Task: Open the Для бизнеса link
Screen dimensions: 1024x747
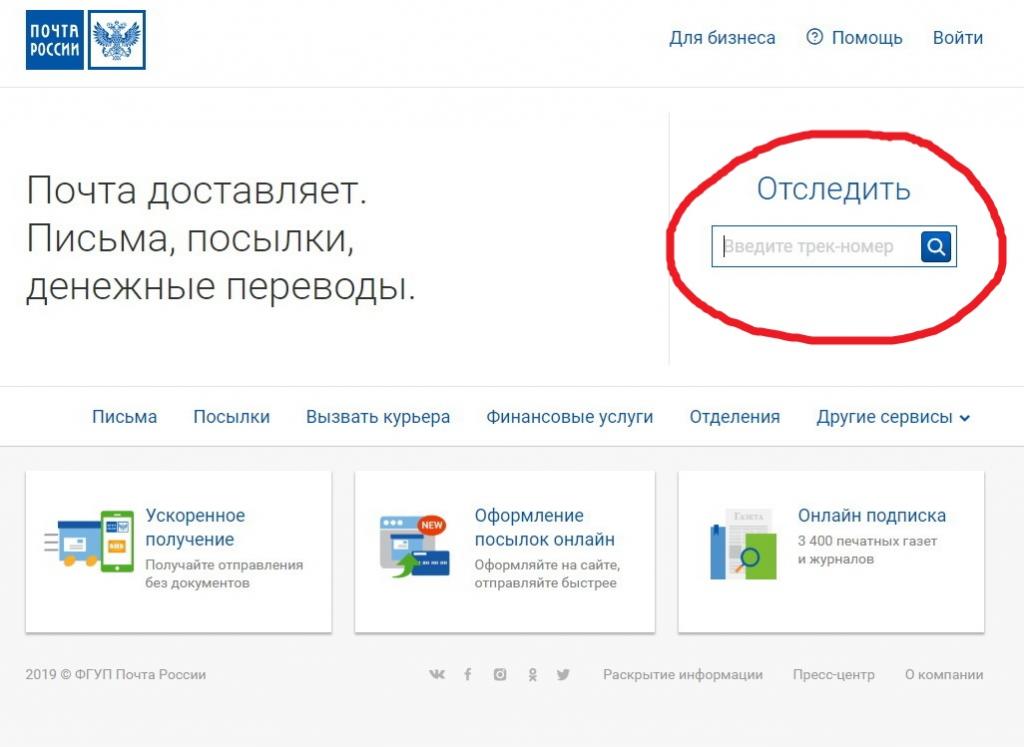Action: tap(722, 38)
